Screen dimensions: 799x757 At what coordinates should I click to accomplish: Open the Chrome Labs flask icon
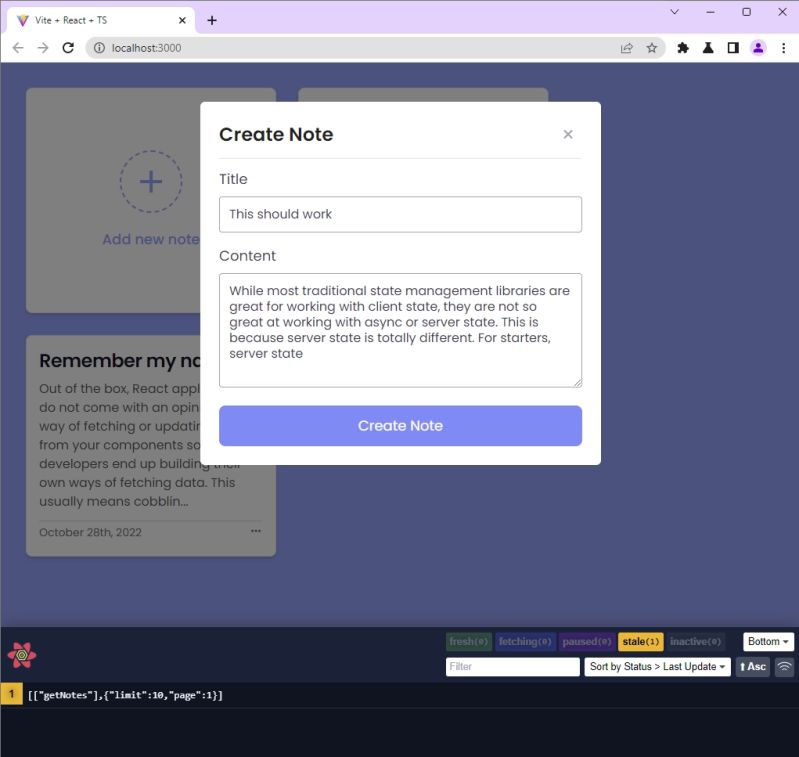[x=708, y=48]
